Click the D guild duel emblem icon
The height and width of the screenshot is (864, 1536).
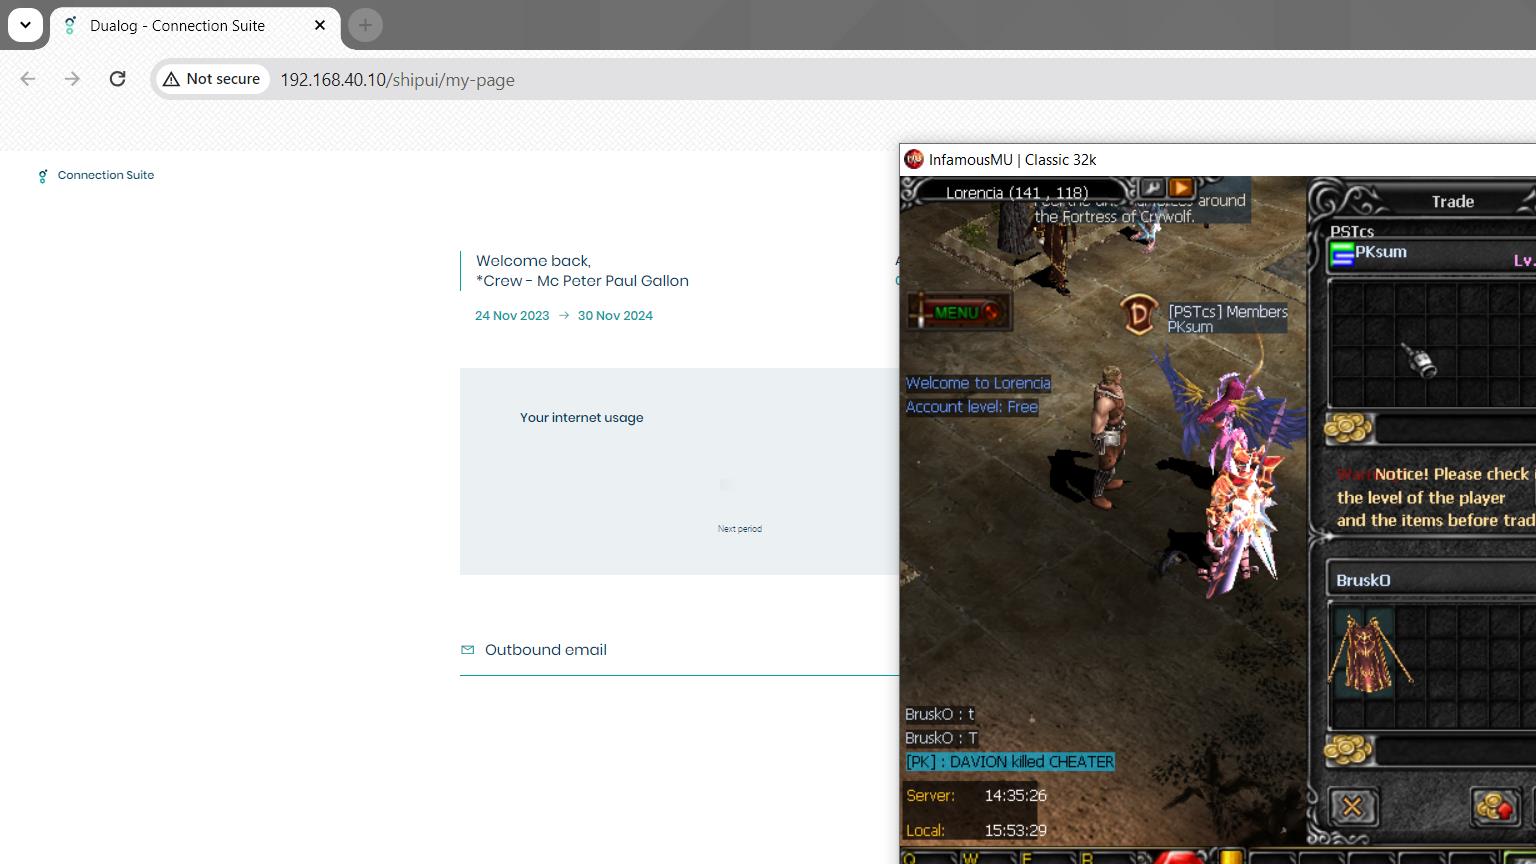tap(1138, 314)
